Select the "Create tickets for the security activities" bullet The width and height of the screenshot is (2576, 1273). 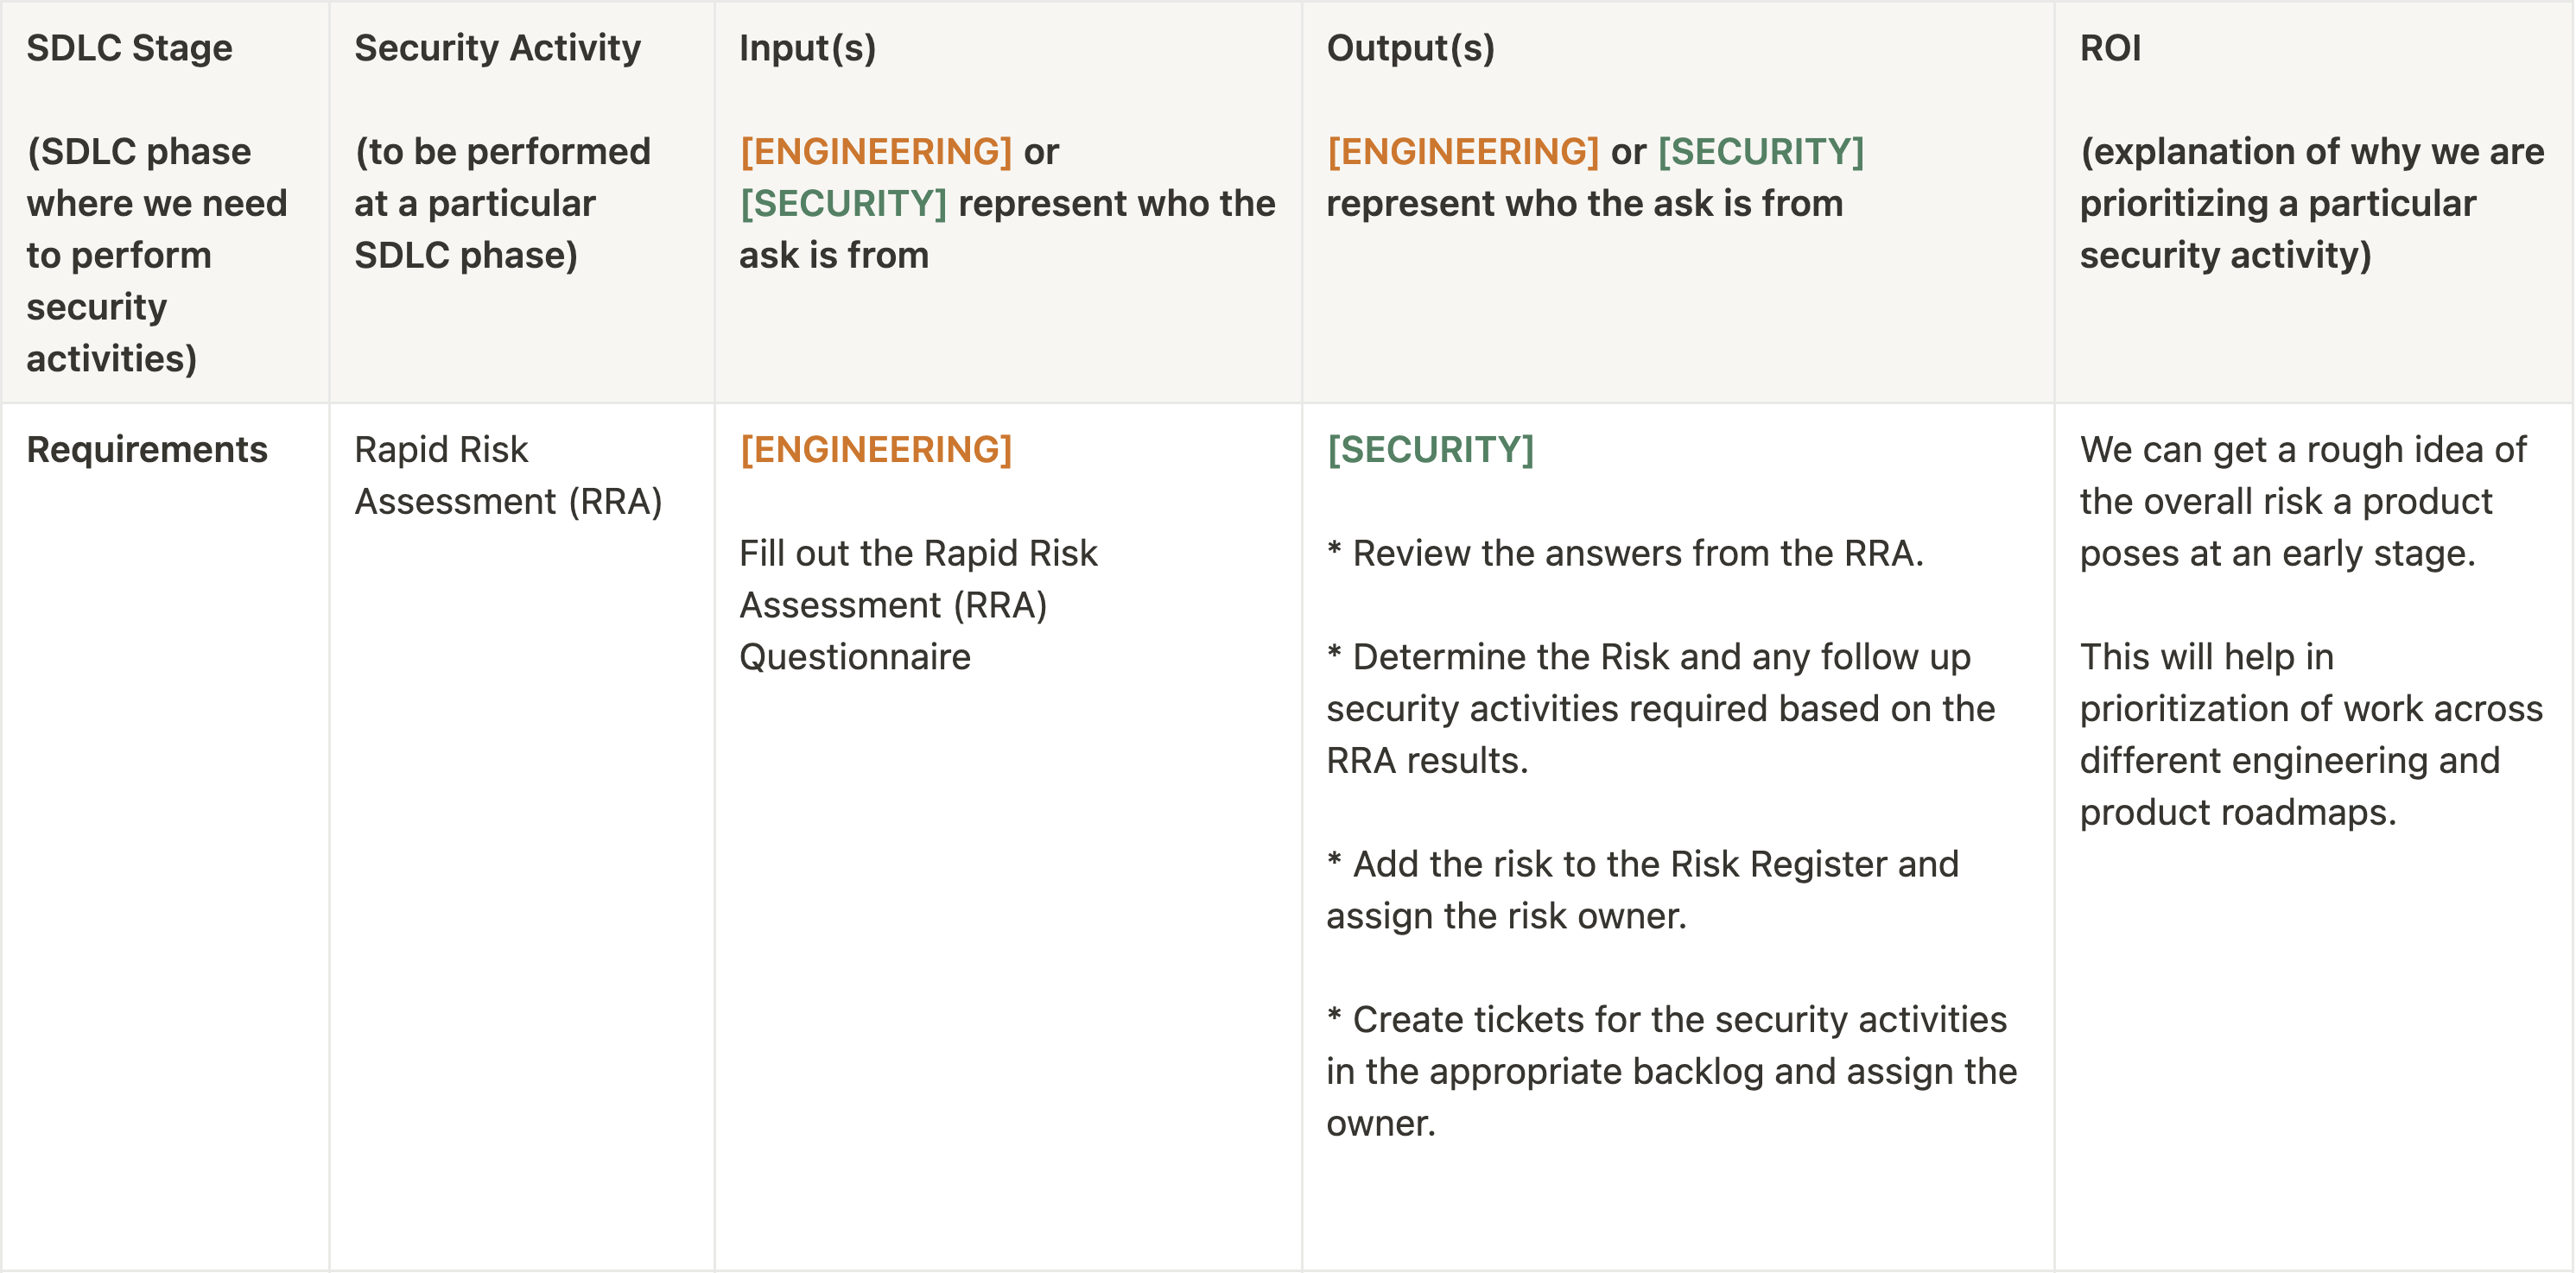1670,1071
